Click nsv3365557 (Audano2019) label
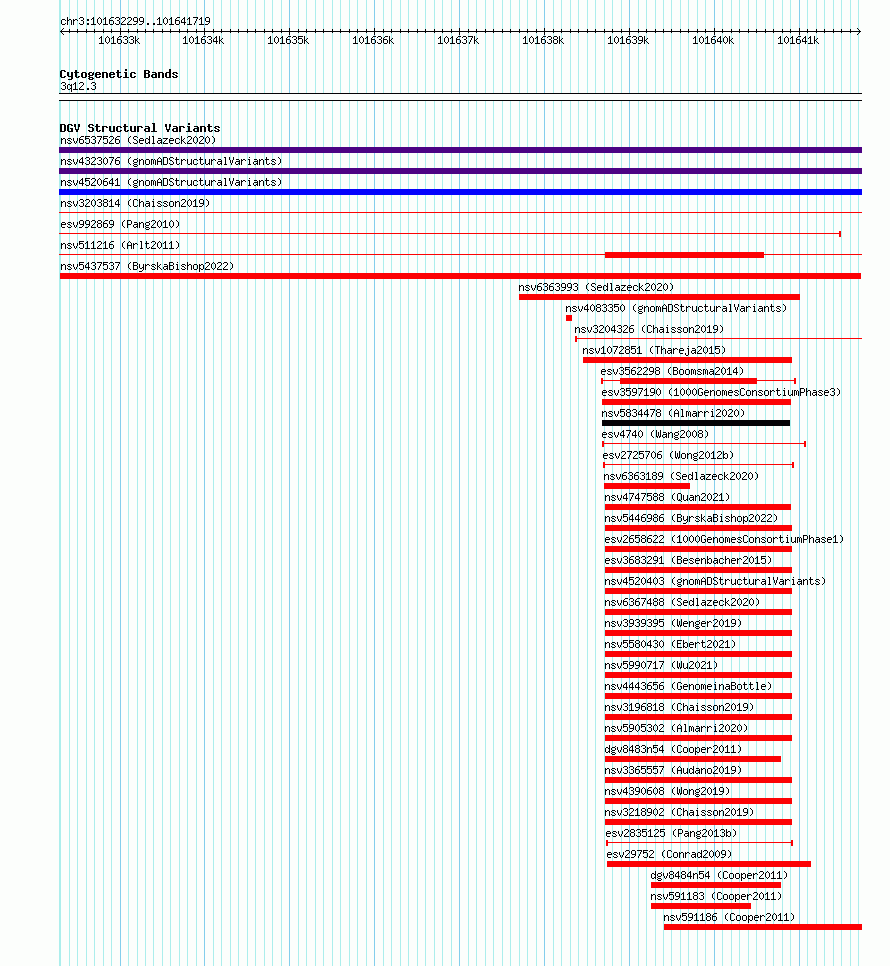 (x=673, y=769)
